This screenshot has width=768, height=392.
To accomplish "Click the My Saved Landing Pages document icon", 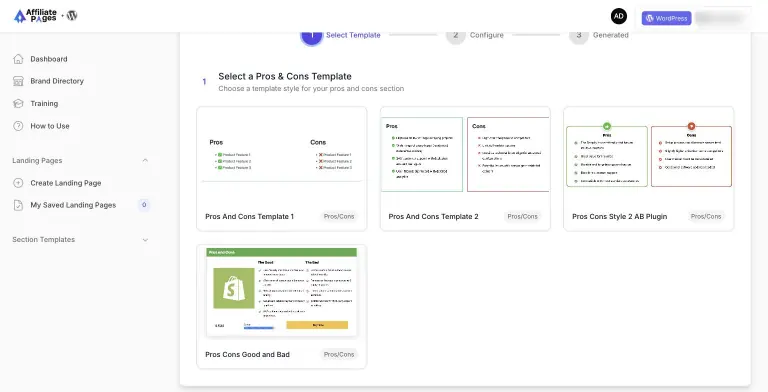I will tap(18, 205).
